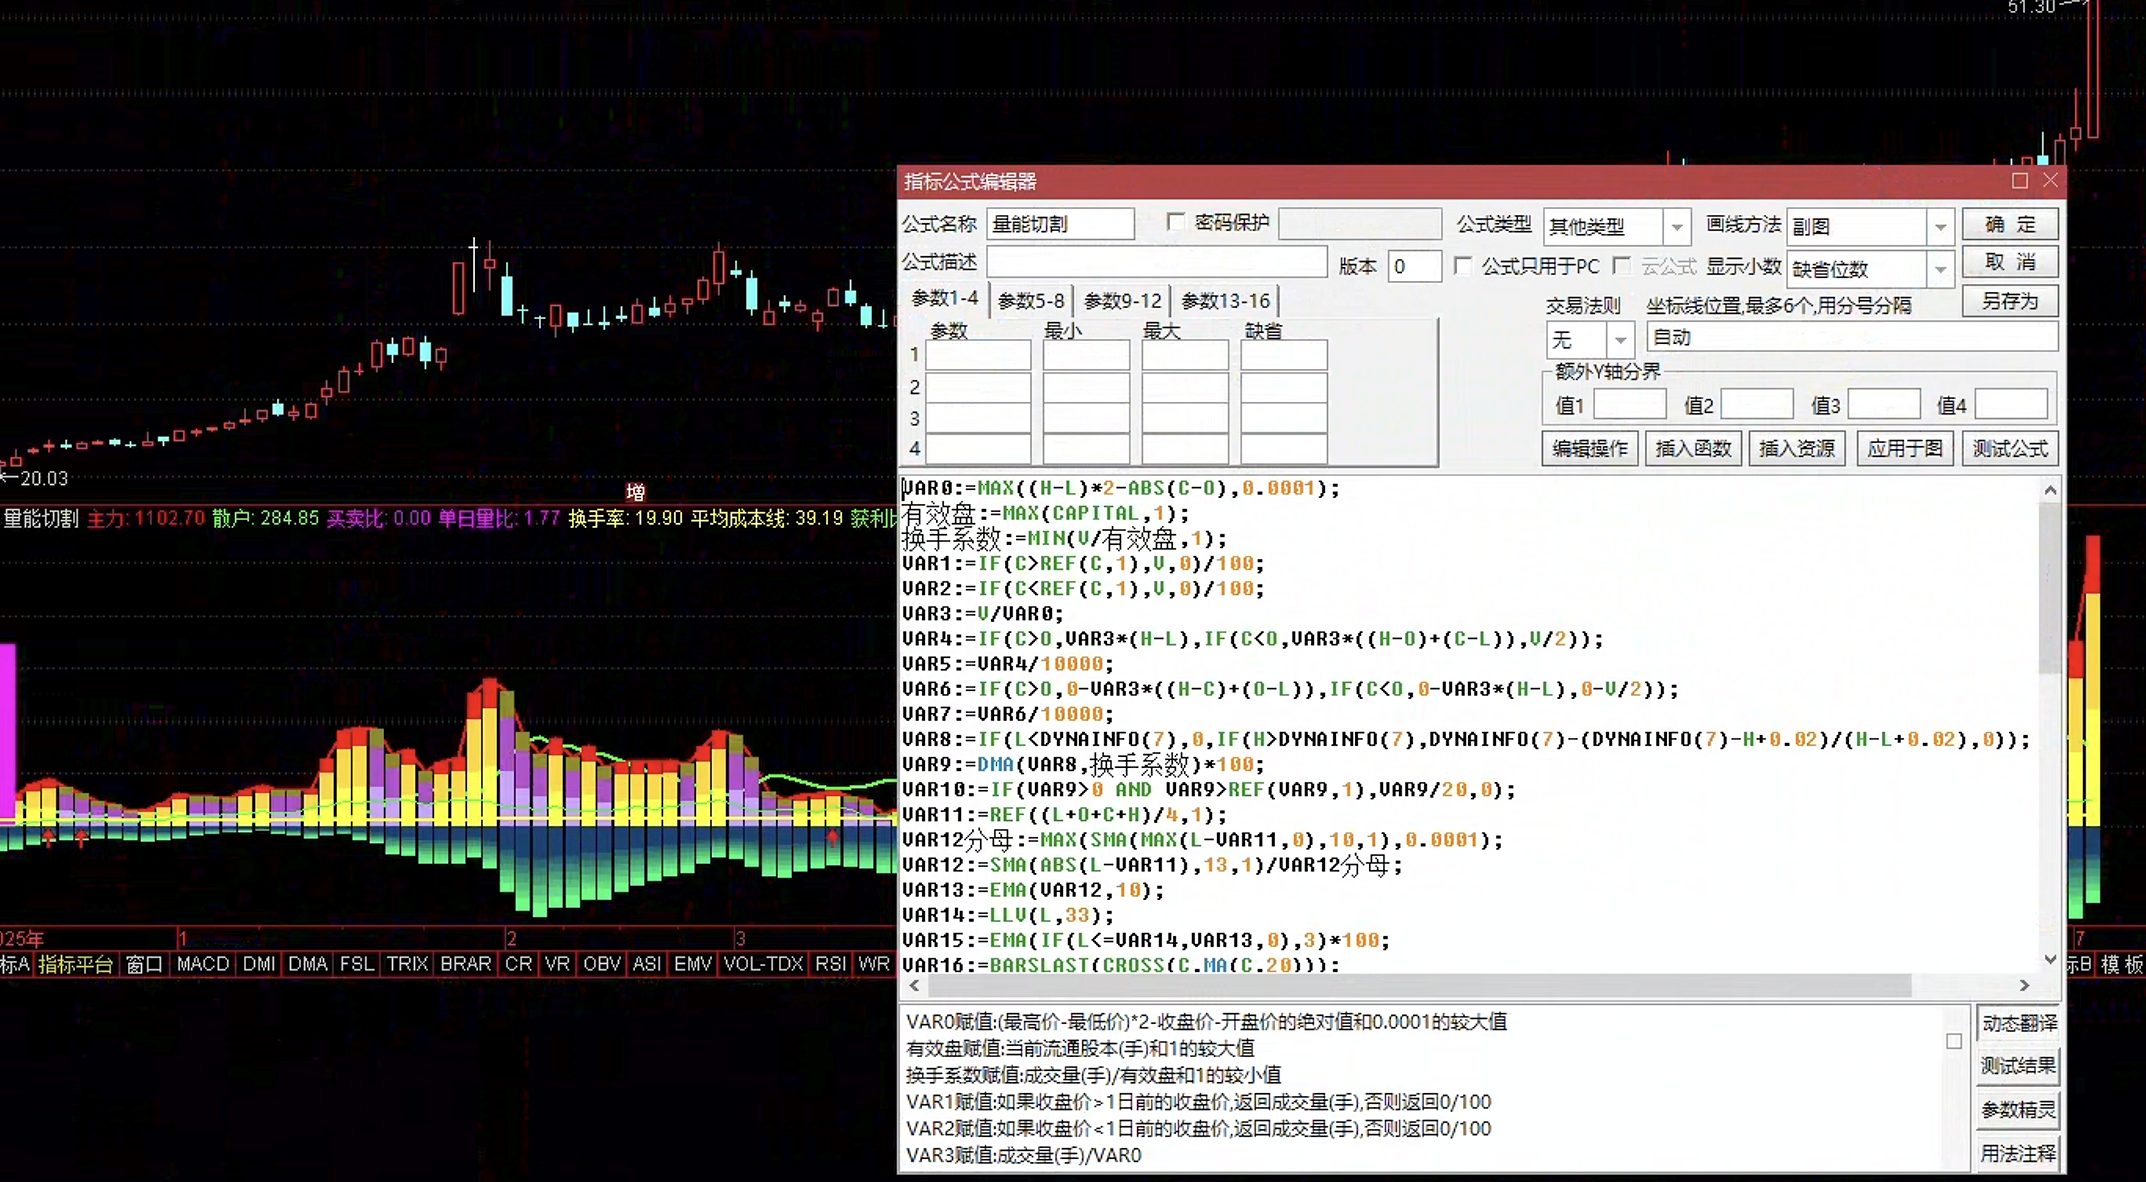The width and height of the screenshot is (2146, 1182).
Task: Click the code editor scroll-up arrow
Action: tap(2050, 489)
